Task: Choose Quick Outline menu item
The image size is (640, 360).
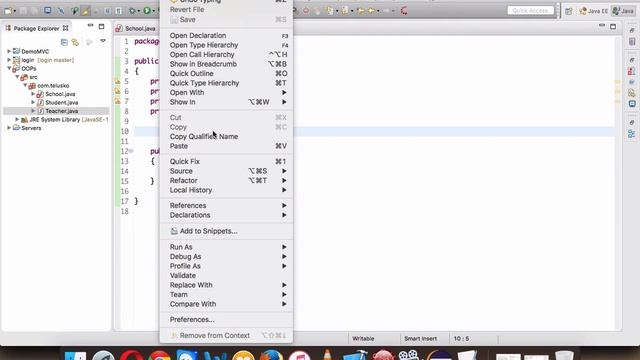Action: tap(226, 73)
